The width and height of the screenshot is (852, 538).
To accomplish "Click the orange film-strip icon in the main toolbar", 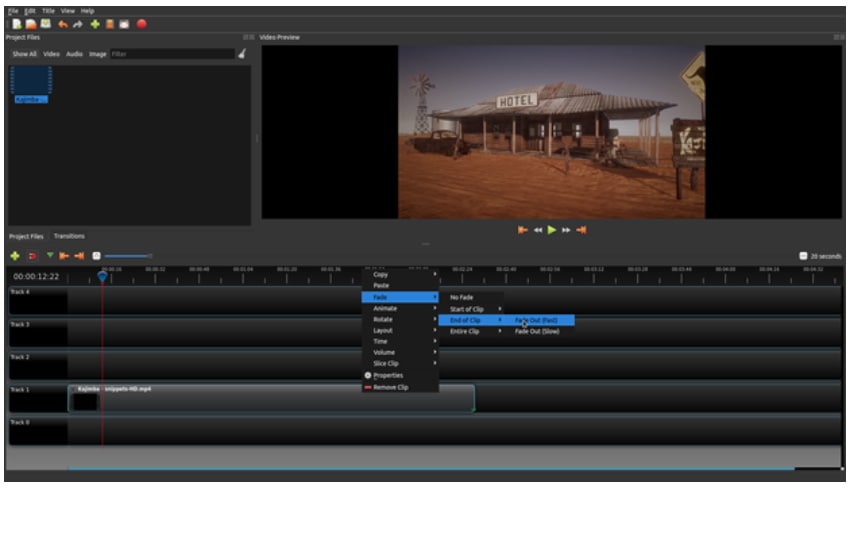I will [x=110, y=24].
